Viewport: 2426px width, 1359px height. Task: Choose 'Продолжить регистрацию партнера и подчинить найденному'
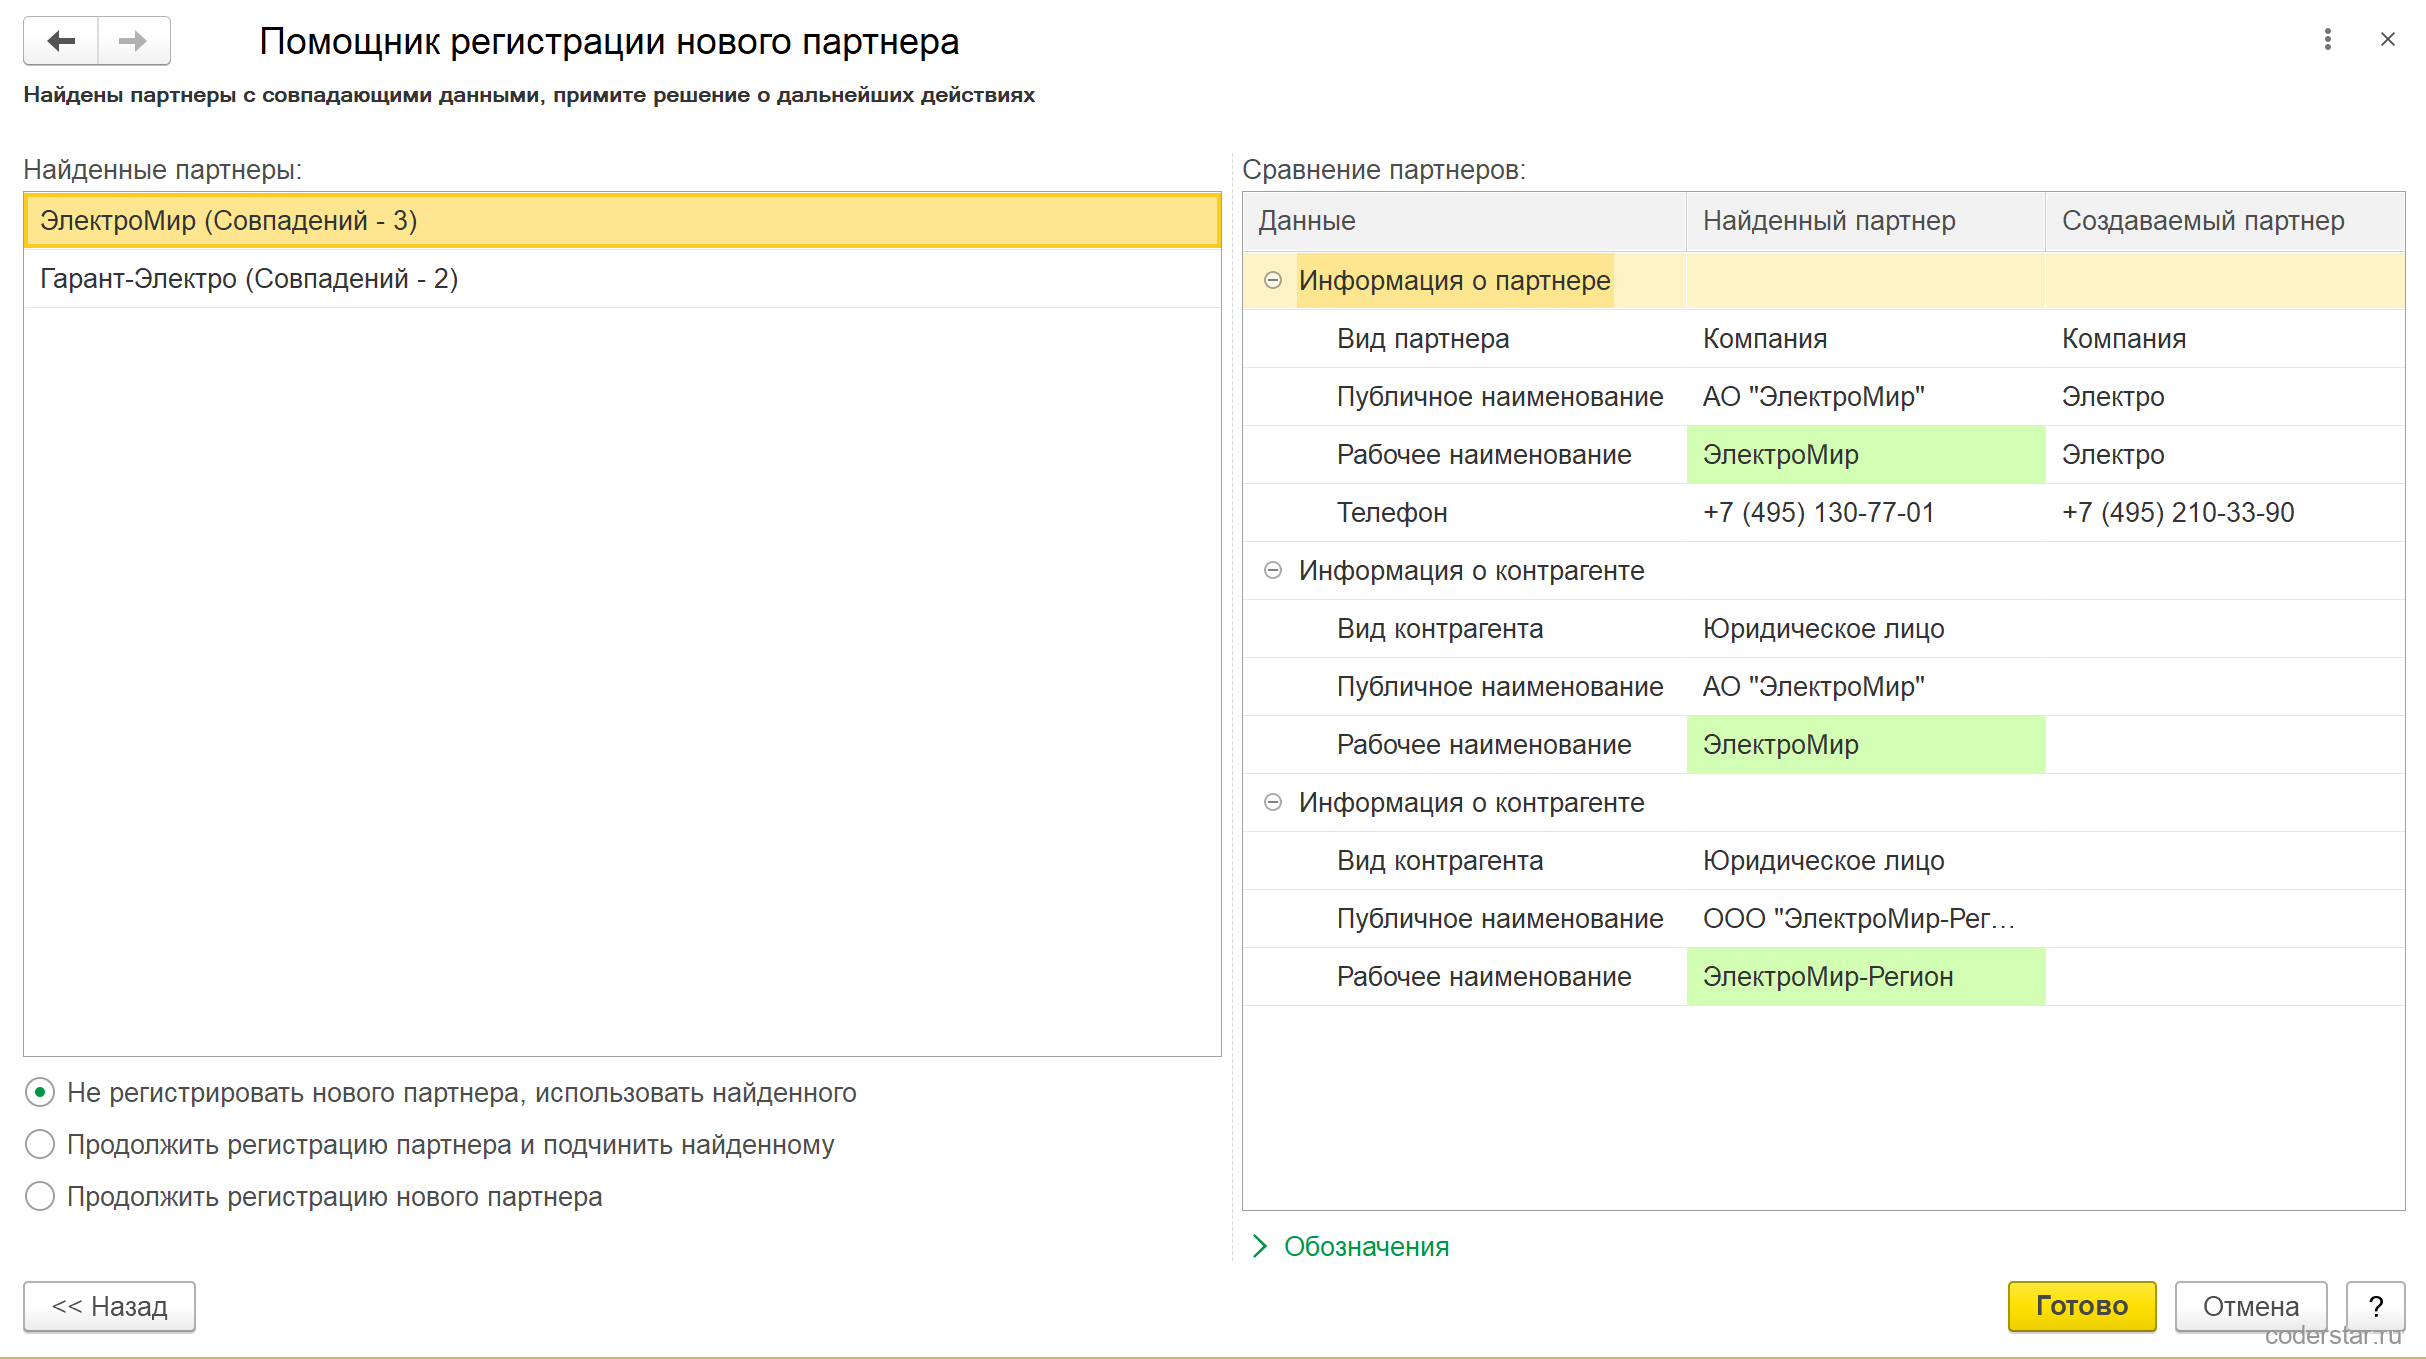[x=40, y=1144]
